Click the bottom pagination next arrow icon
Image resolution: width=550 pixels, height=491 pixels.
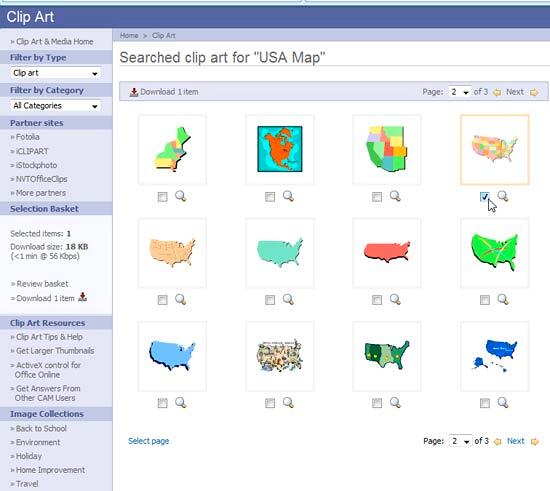(535, 442)
